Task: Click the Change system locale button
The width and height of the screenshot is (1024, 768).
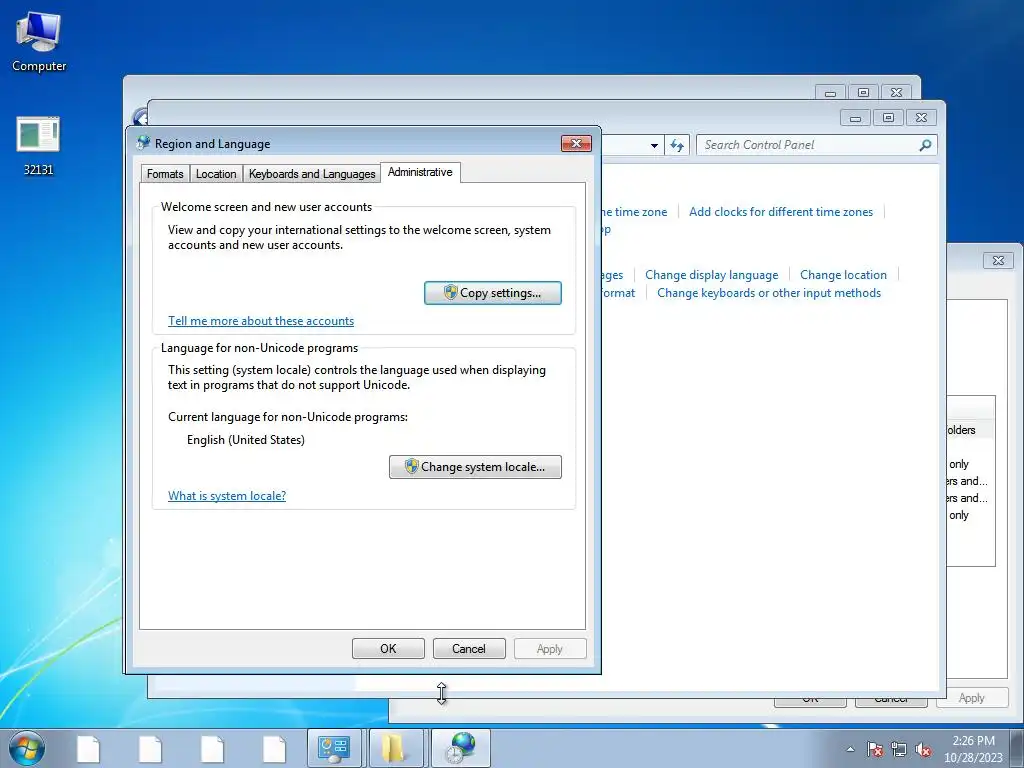Action: (x=475, y=467)
